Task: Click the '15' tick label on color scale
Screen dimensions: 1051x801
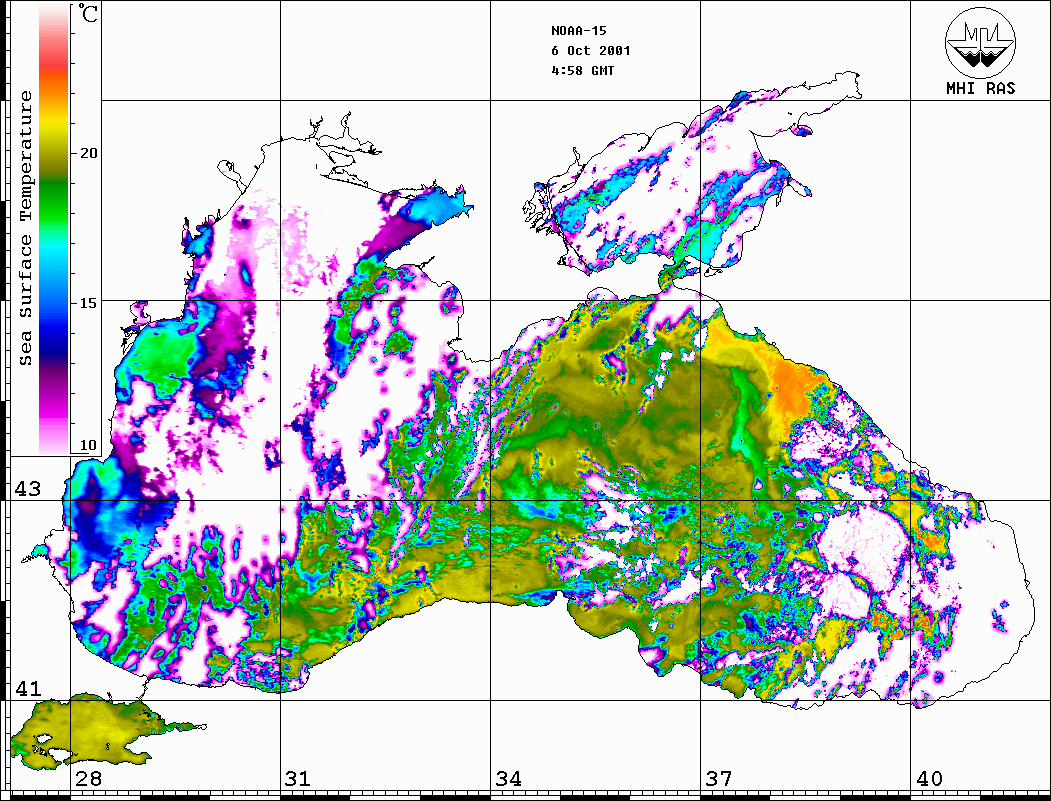Action: [x=88, y=303]
